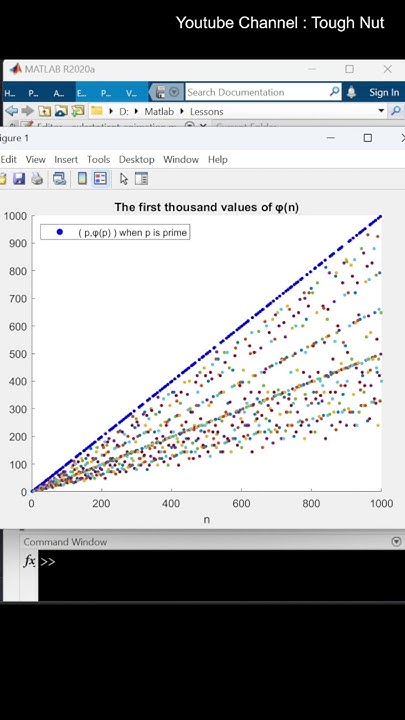Click the MATLAB R2020a title bar text

click(x=60, y=69)
